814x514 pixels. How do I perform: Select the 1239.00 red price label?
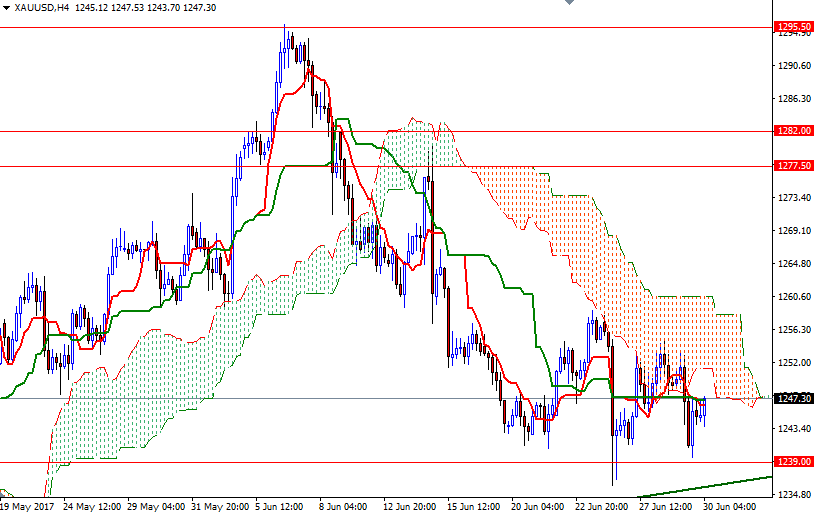[x=793, y=462]
